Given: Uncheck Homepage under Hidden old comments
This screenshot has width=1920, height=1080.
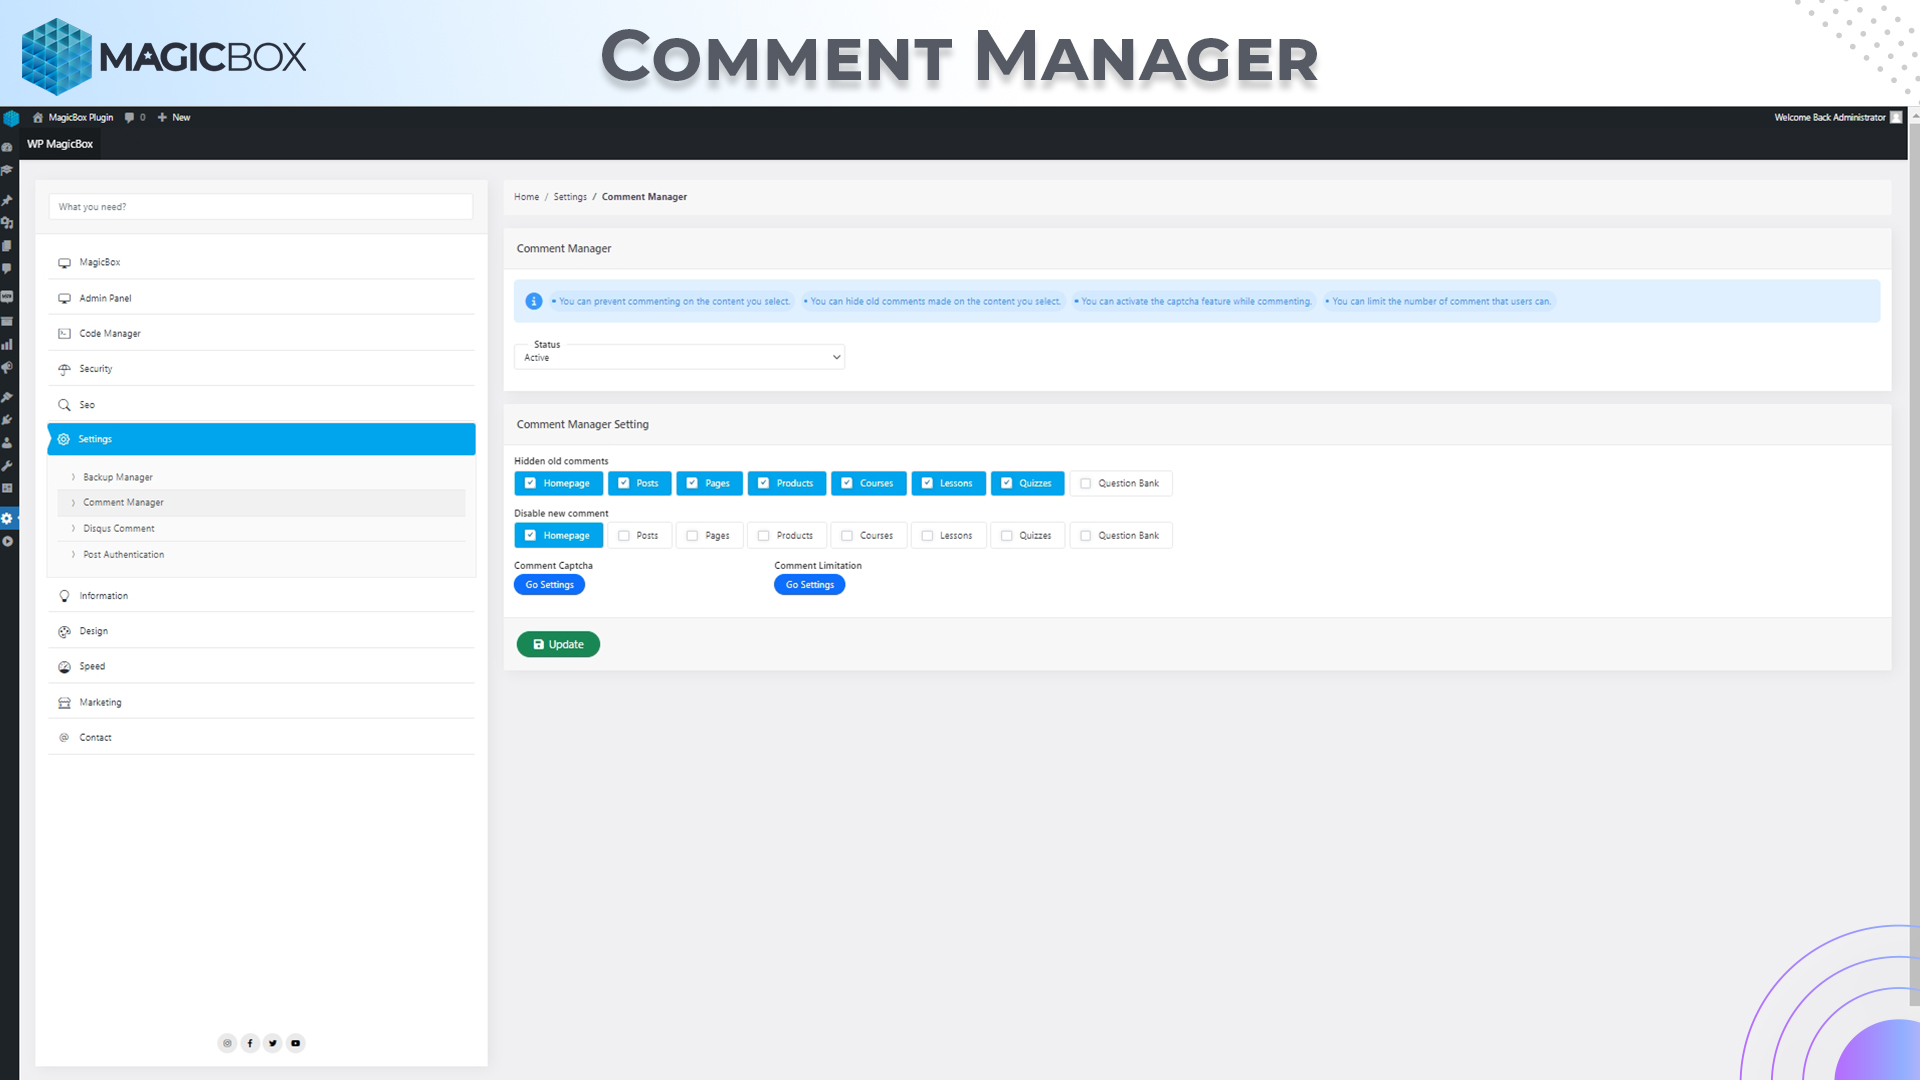Looking at the screenshot, I should [x=530, y=483].
